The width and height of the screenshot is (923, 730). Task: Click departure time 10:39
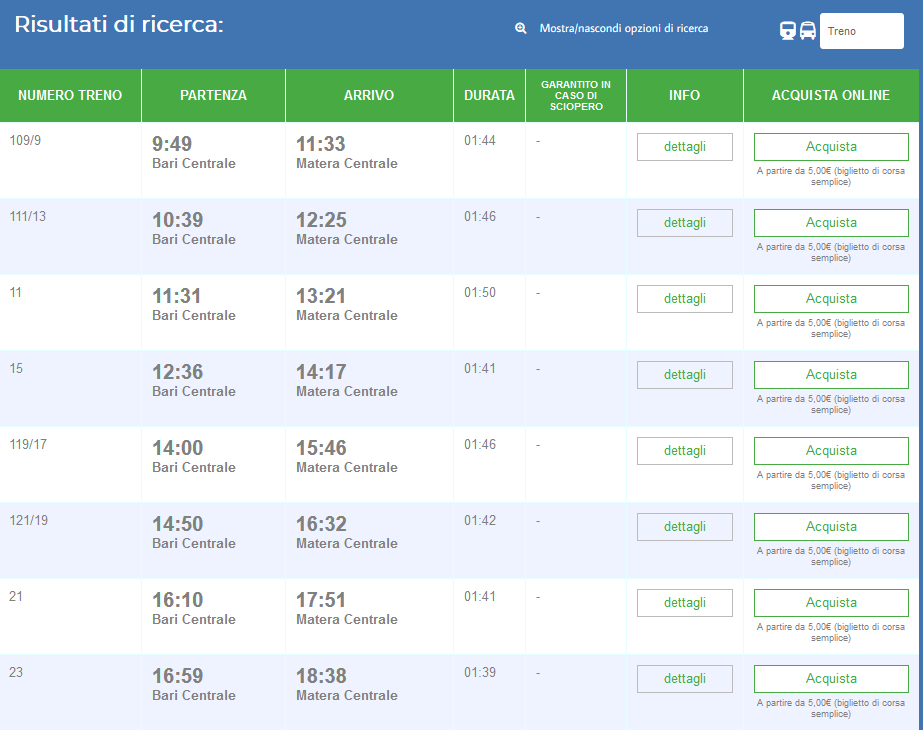178,220
